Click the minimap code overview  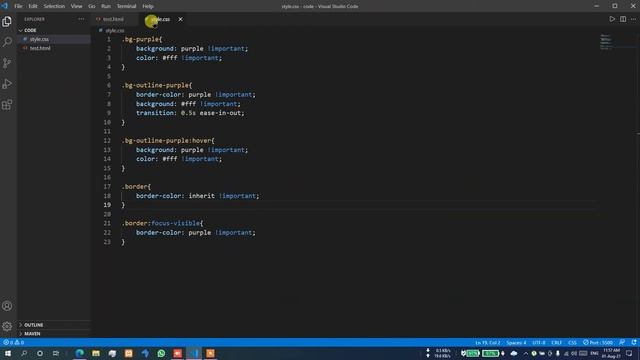point(607,42)
